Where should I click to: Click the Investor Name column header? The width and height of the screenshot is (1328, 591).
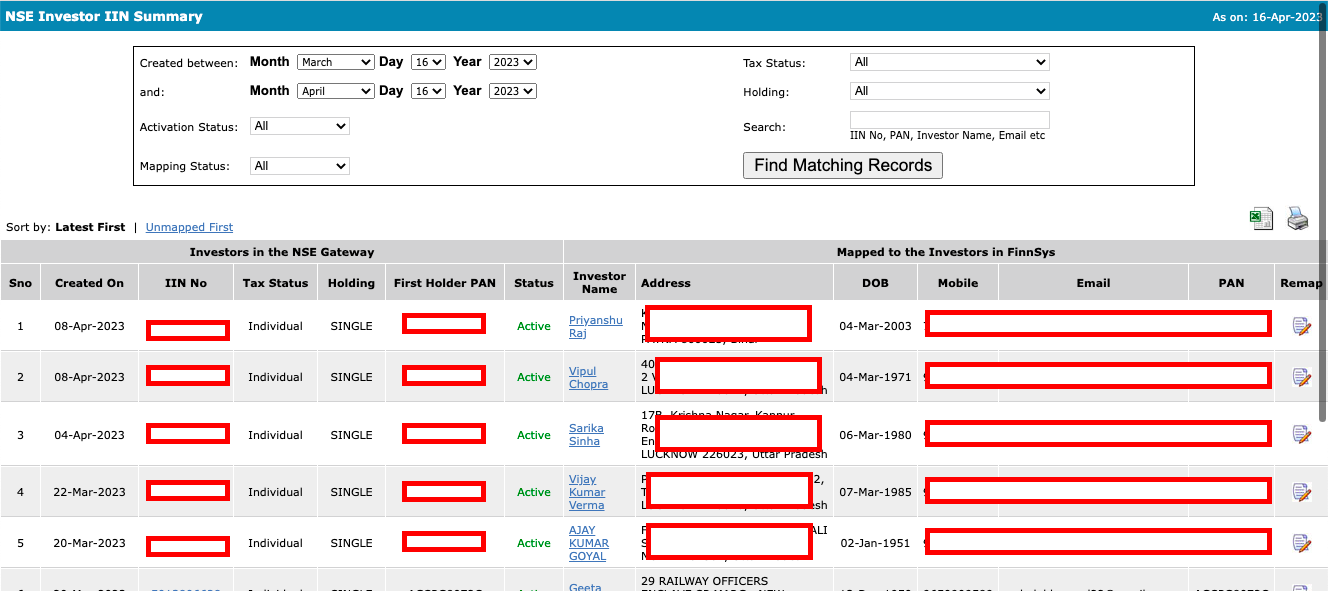click(600, 283)
